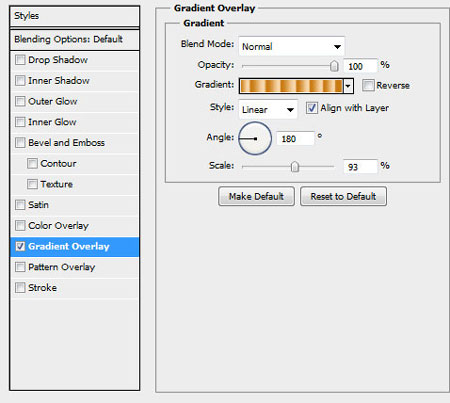Screen dimensions: 450x403
Task: Select the Contour sub-item row
Action: coord(75,164)
